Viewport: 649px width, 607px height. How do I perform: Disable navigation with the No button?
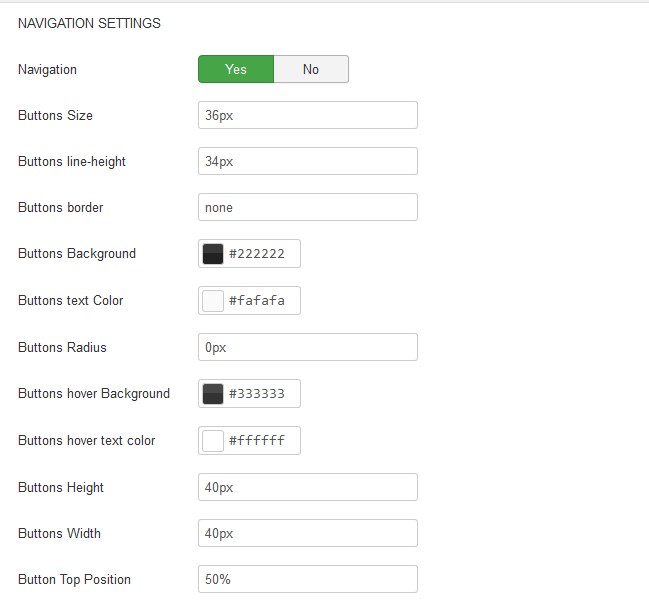point(311,69)
